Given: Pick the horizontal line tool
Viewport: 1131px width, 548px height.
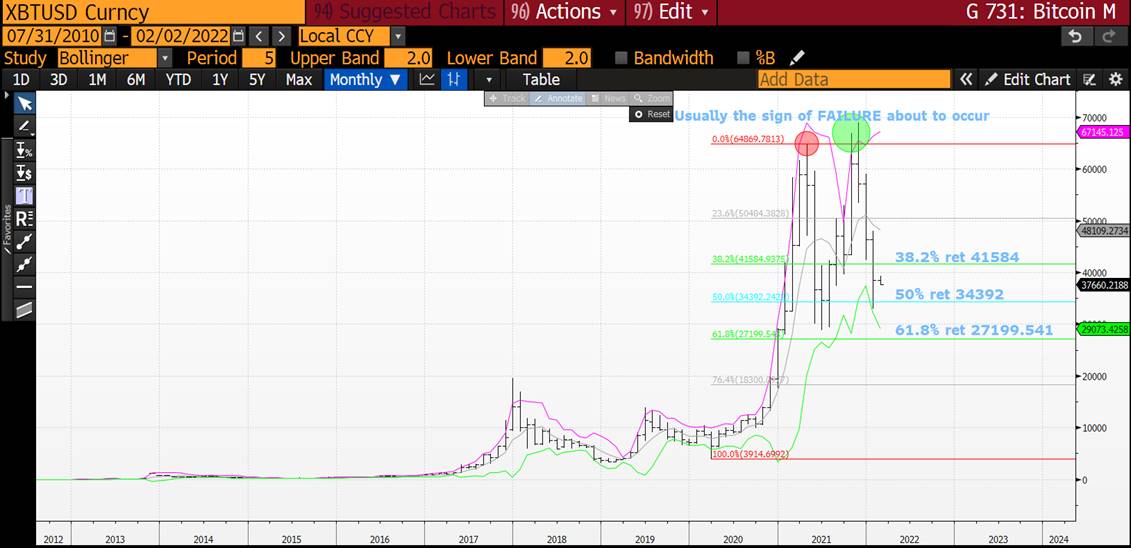Looking at the screenshot, I should (x=25, y=287).
